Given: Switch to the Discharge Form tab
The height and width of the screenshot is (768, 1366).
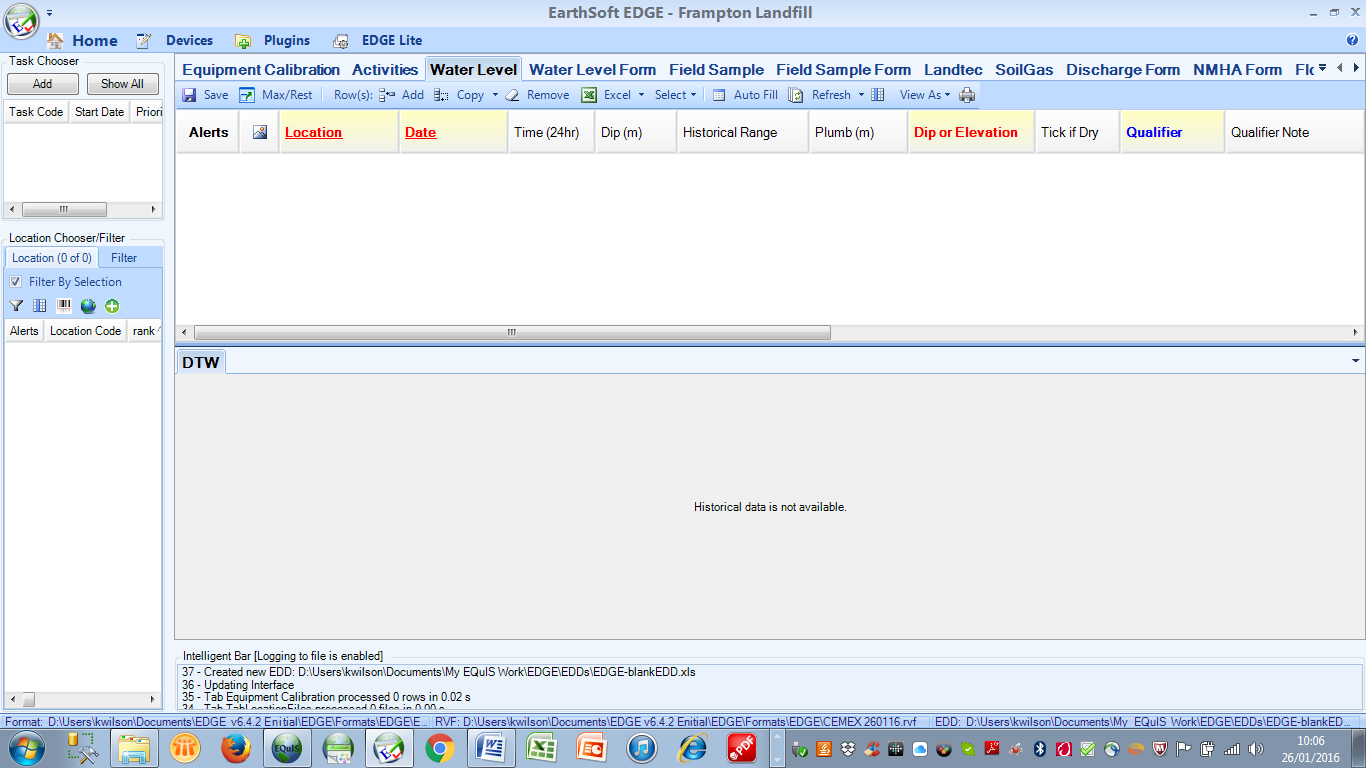Looking at the screenshot, I should click(x=1123, y=70).
